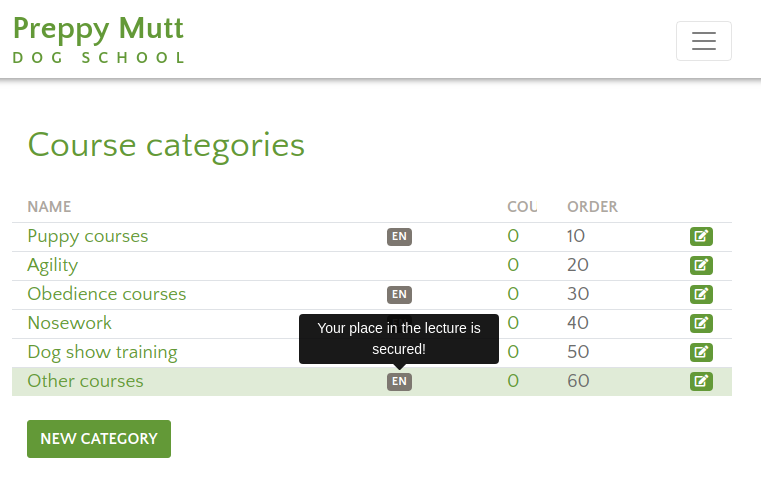This screenshot has height=490, width=761.
Task: Open the Puppy courses category link
Action: pyautogui.click(x=87, y=237)
